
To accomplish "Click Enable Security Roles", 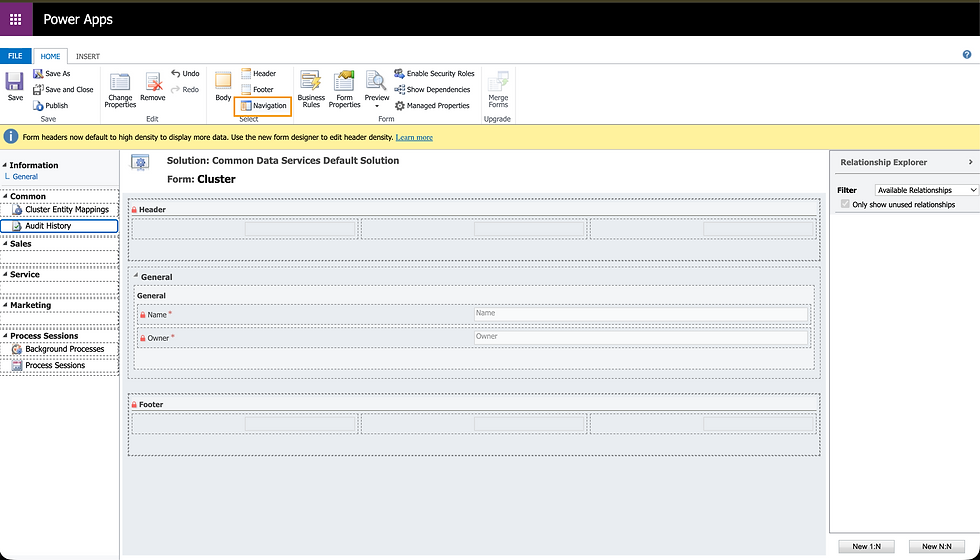I will click(434, 74).
